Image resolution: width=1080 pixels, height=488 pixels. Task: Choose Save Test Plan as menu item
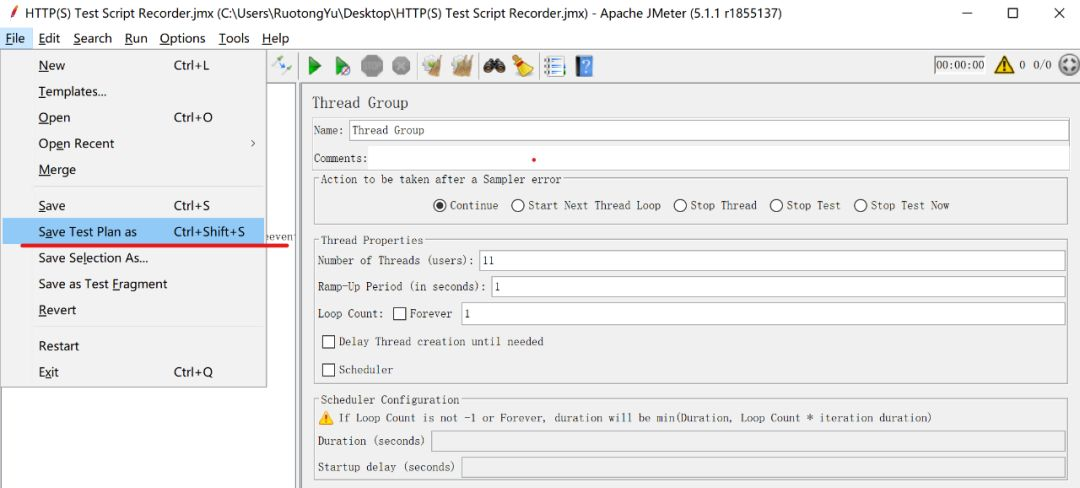point(133,232)
